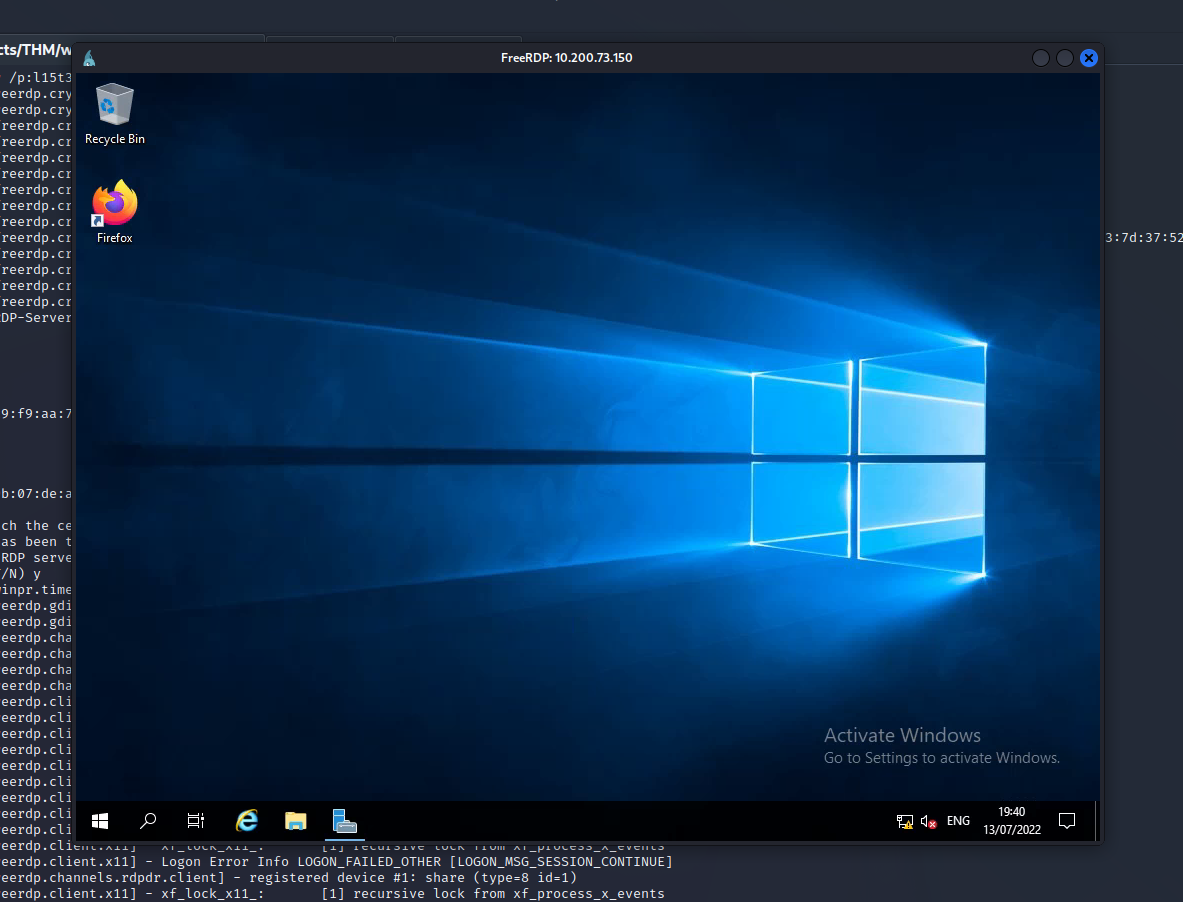Minimize the FreeRDP window
This screenshot has height=902, width=1183.
(x=1040, y=58)
